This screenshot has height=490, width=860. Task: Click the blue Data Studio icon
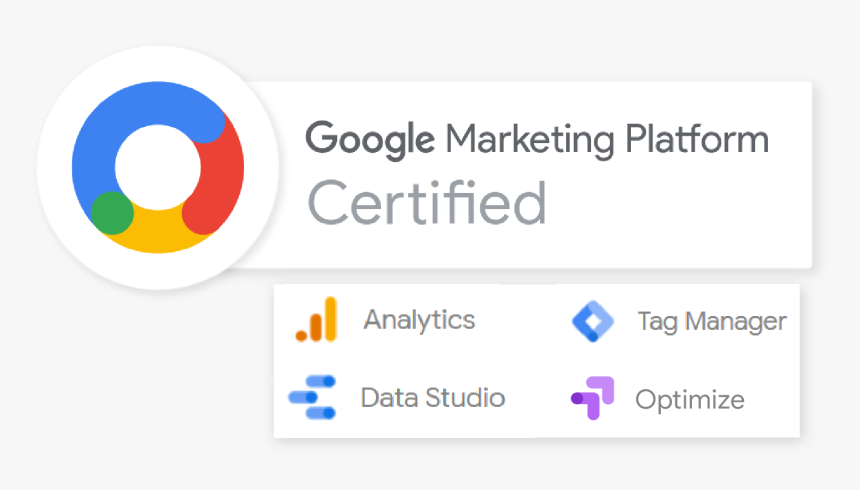click(312, 397)
